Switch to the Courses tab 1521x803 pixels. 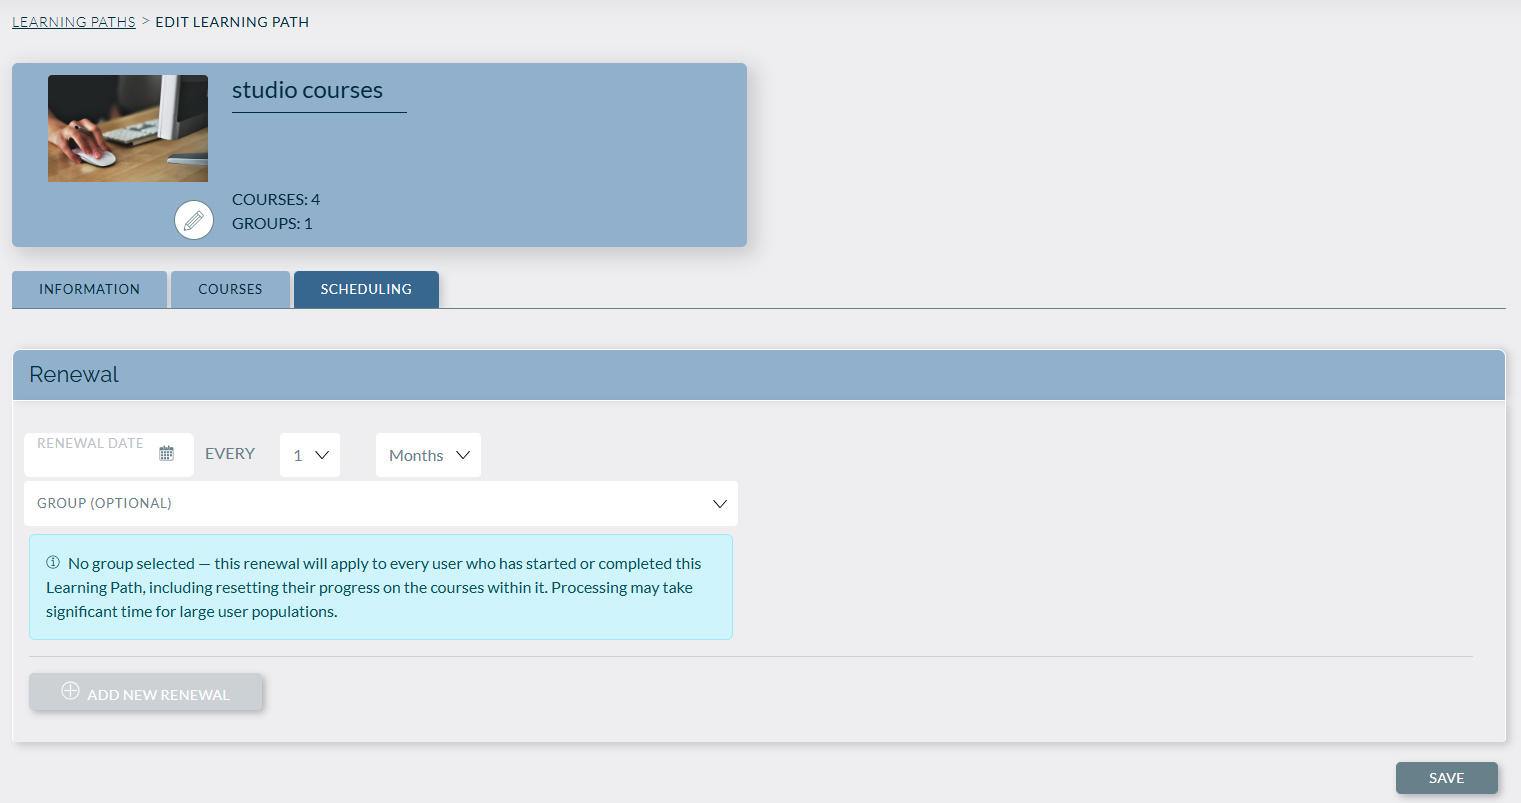[230, 289]
